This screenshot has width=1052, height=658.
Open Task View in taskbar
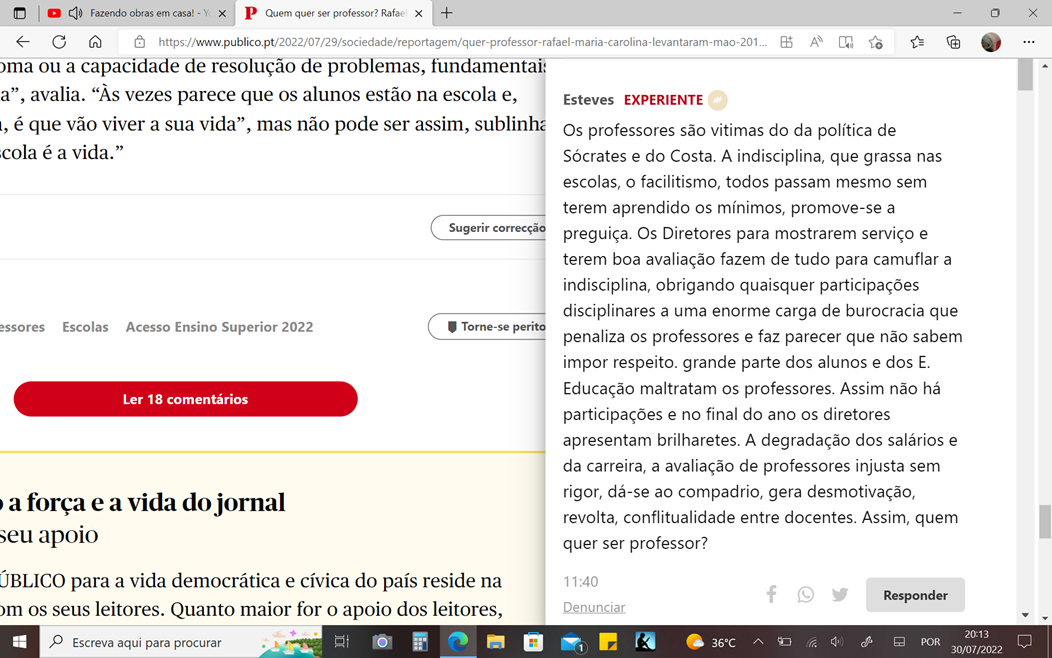(x=341, y=642)
